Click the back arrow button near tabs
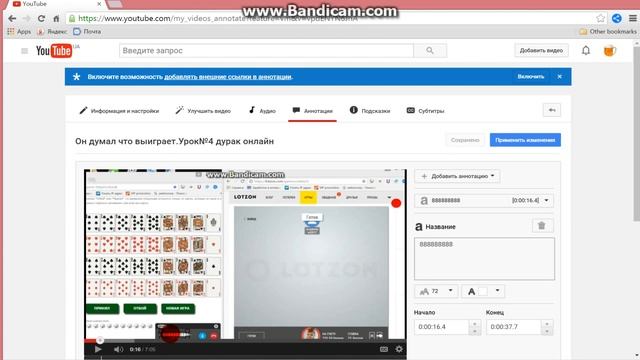Image resolution: width=640 pixels, height=360 pixels. click(x=552, y=110)
